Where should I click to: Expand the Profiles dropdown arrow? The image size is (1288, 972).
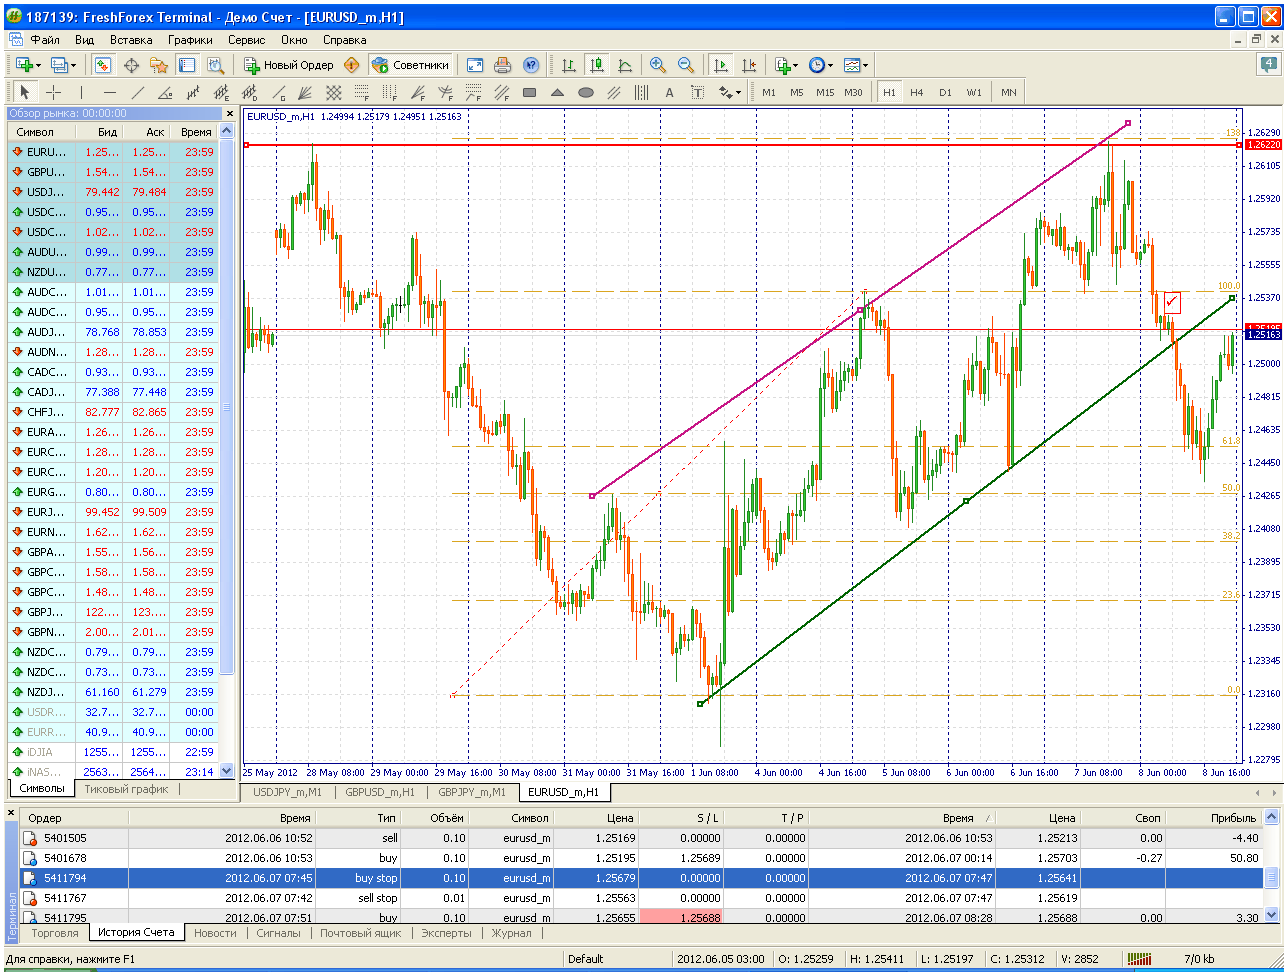[x=74, y=65]
